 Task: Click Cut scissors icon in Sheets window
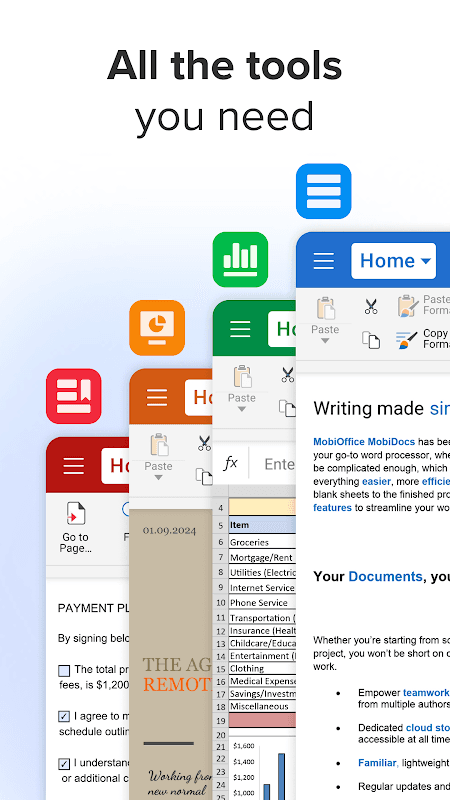[288, 375]
